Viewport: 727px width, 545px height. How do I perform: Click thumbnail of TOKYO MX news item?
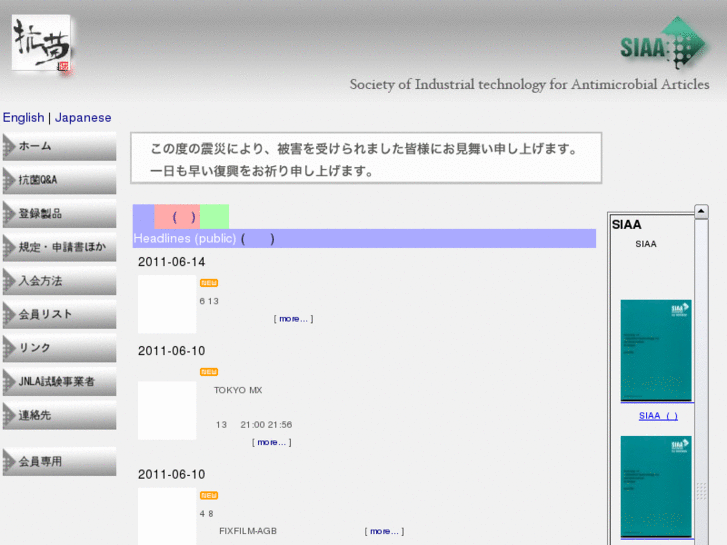pyautogui.click(x=167, y=410)
